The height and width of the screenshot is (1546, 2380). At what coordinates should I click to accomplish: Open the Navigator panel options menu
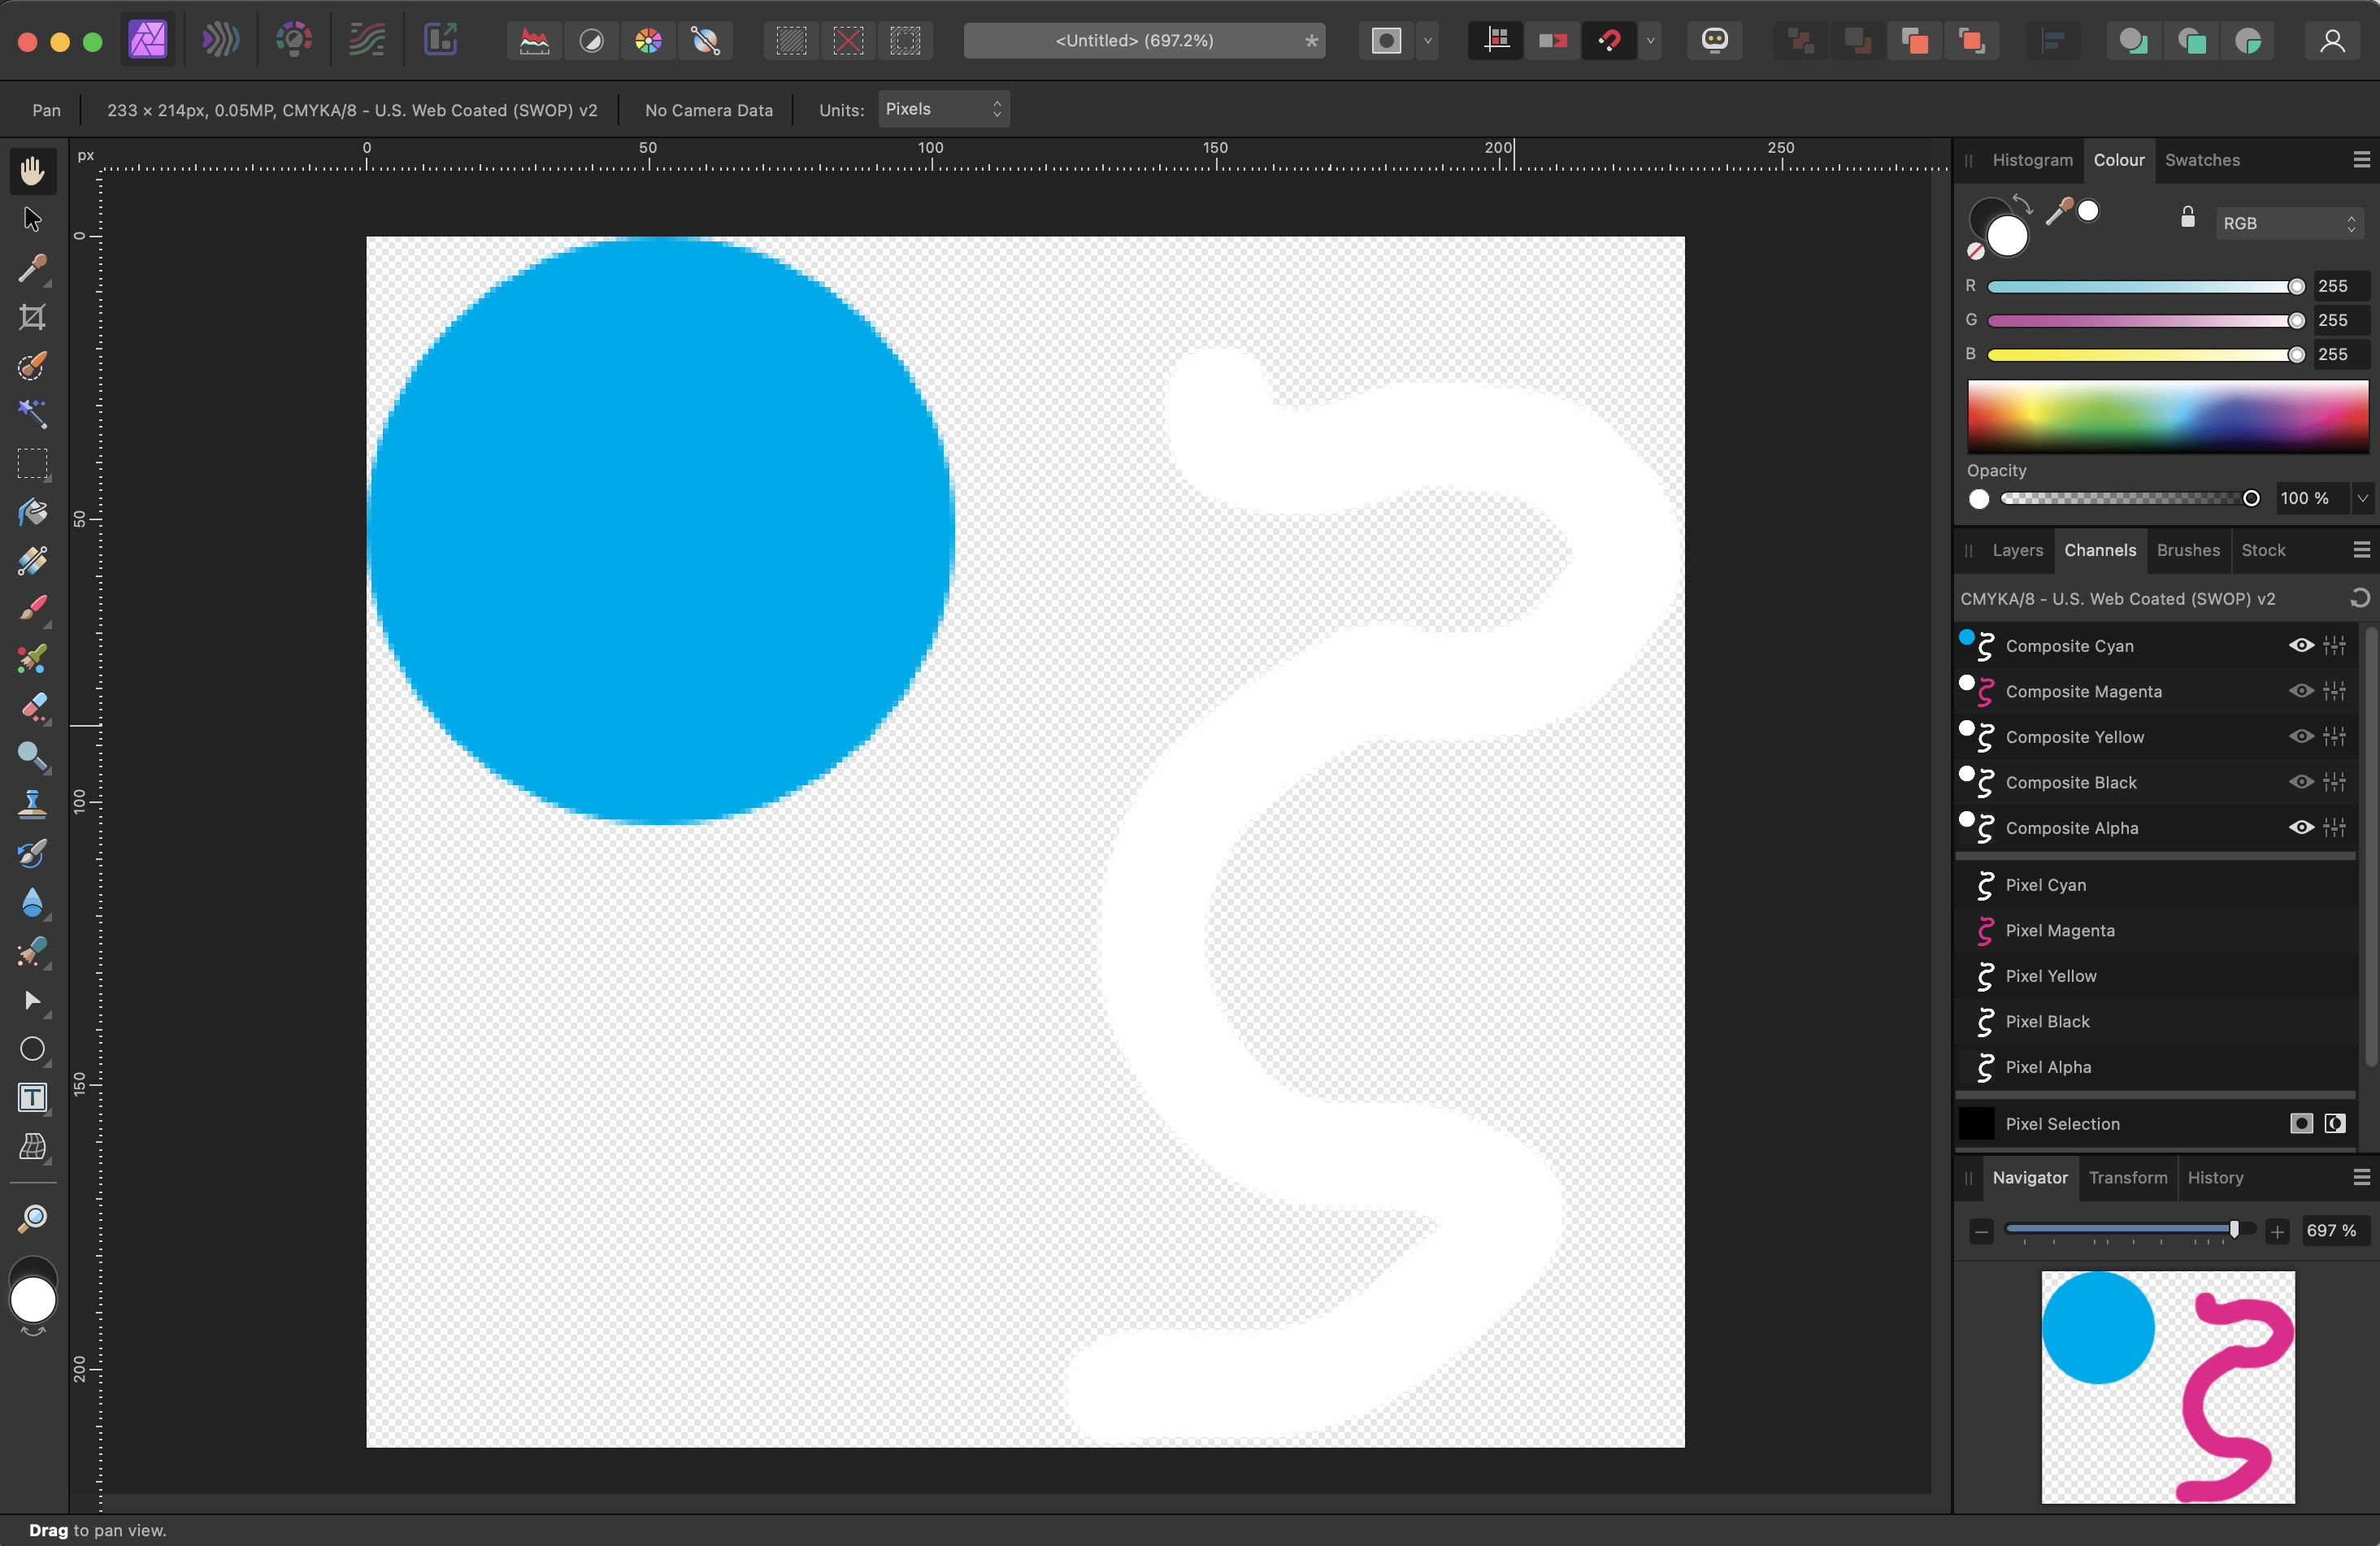2361,1178
